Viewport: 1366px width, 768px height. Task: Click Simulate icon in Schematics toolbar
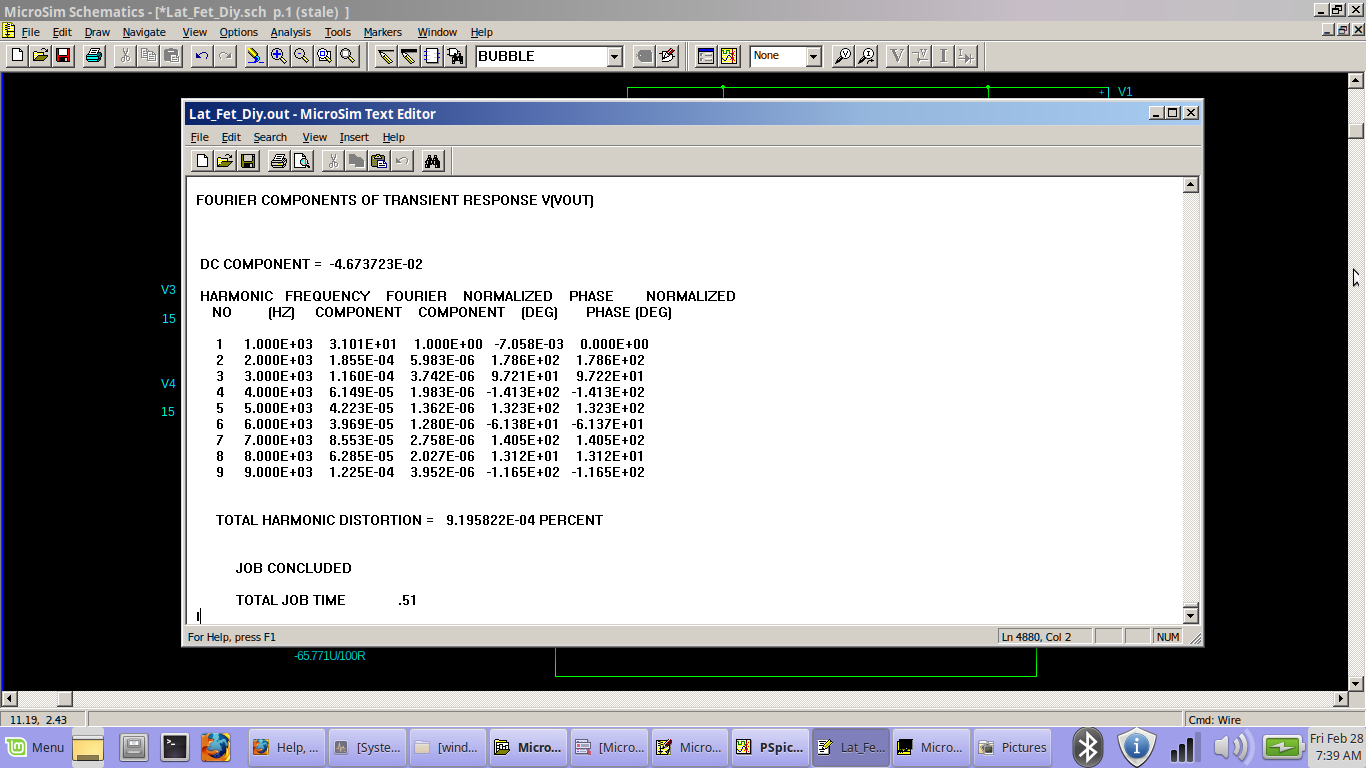pos(729,56)
